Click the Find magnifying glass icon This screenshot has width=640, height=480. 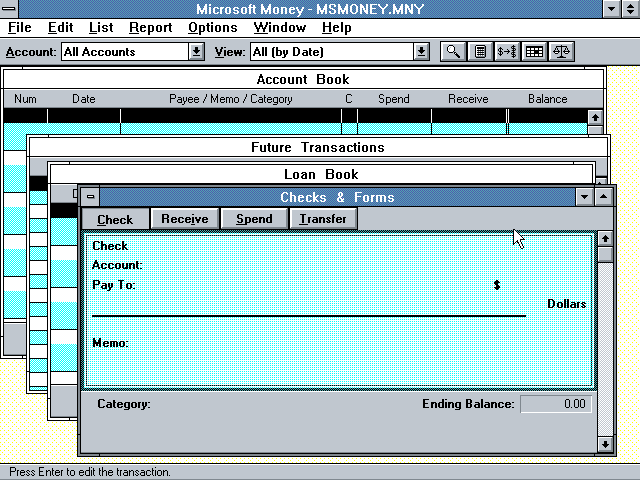453,51
